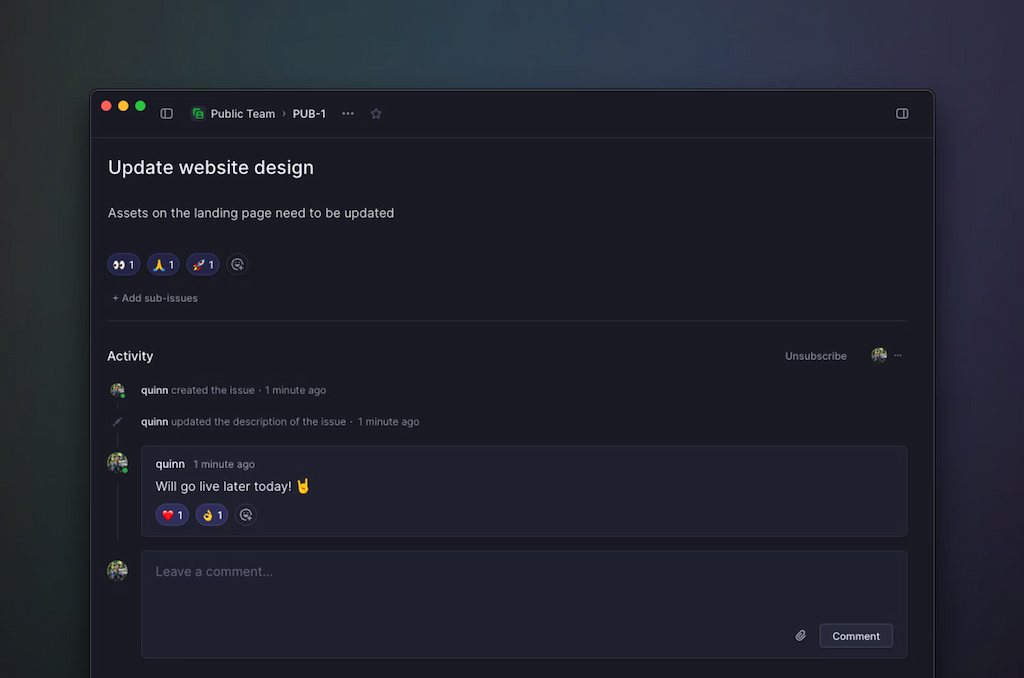Star this issue as favorite
Image resolution: width=1024 pixels, height=678 pixels.
(376, 114)
